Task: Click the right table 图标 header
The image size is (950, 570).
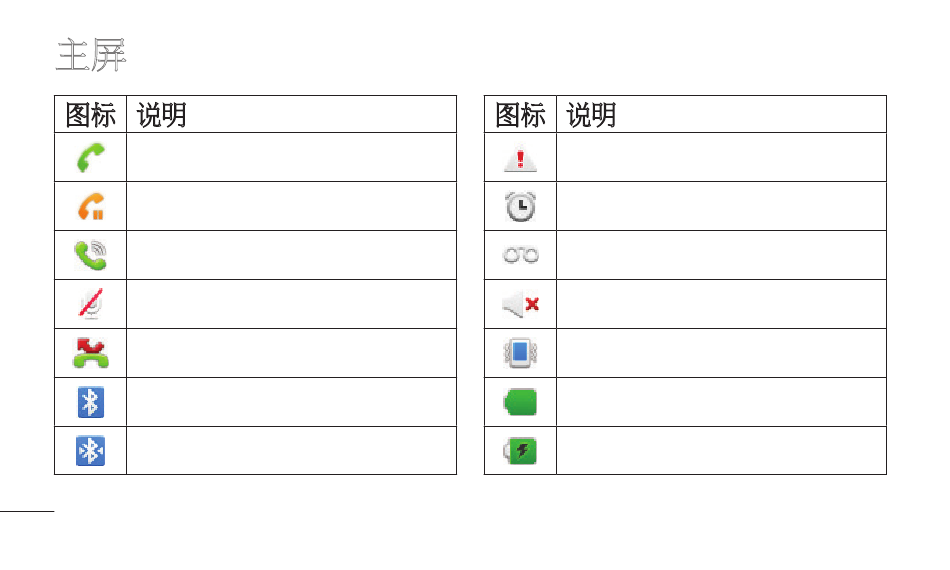Action: point(520,114)
